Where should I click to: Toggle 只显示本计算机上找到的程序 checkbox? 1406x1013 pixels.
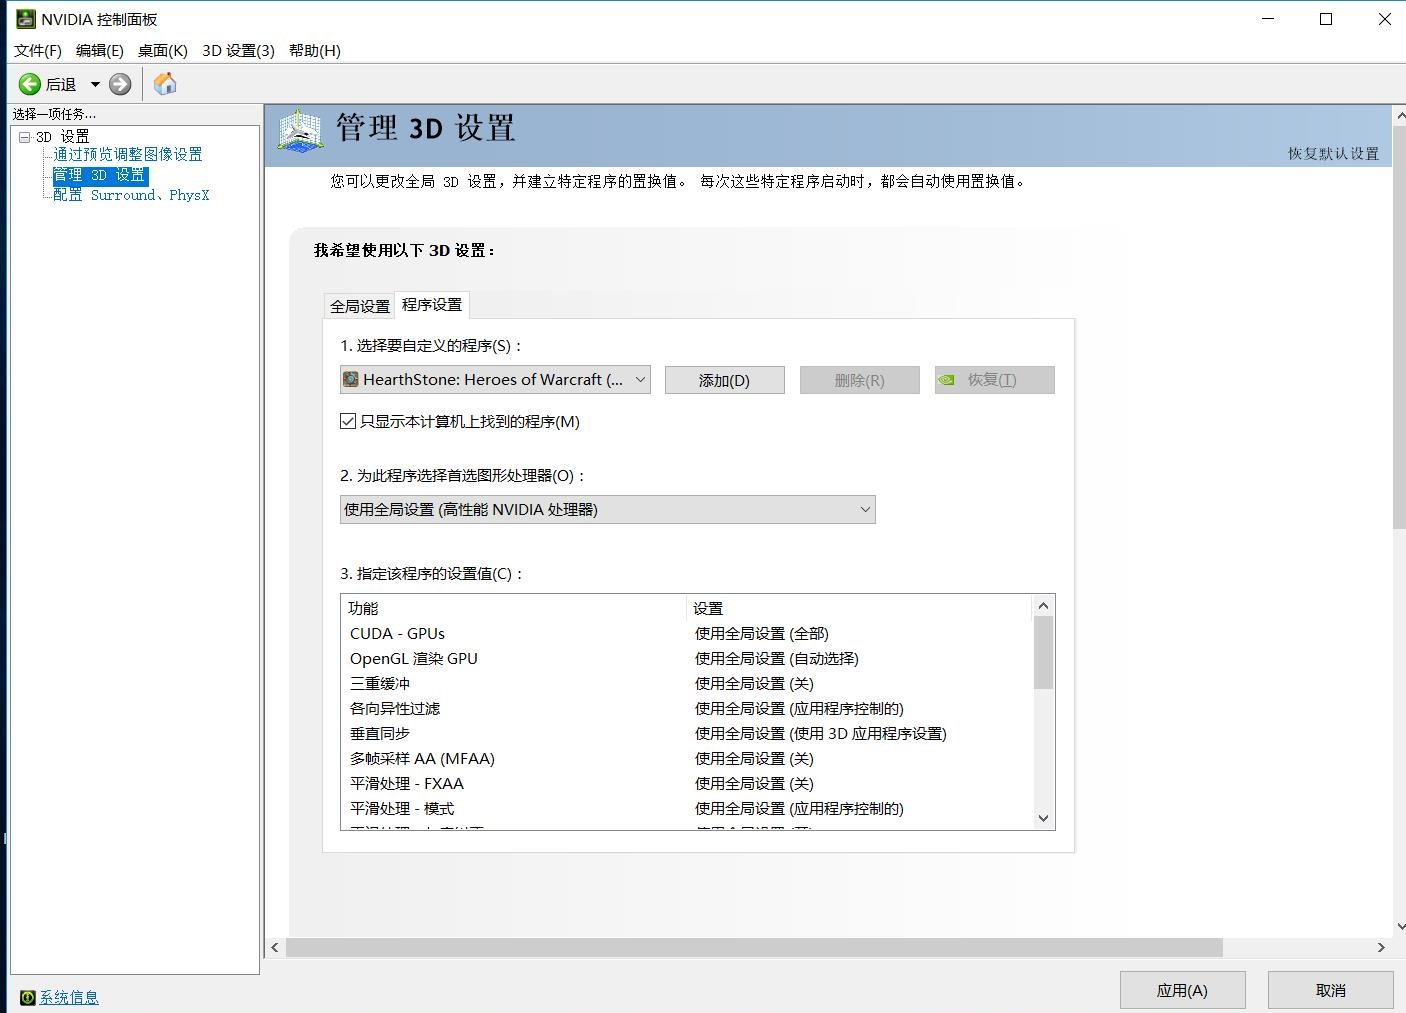[x=348, y=421]
